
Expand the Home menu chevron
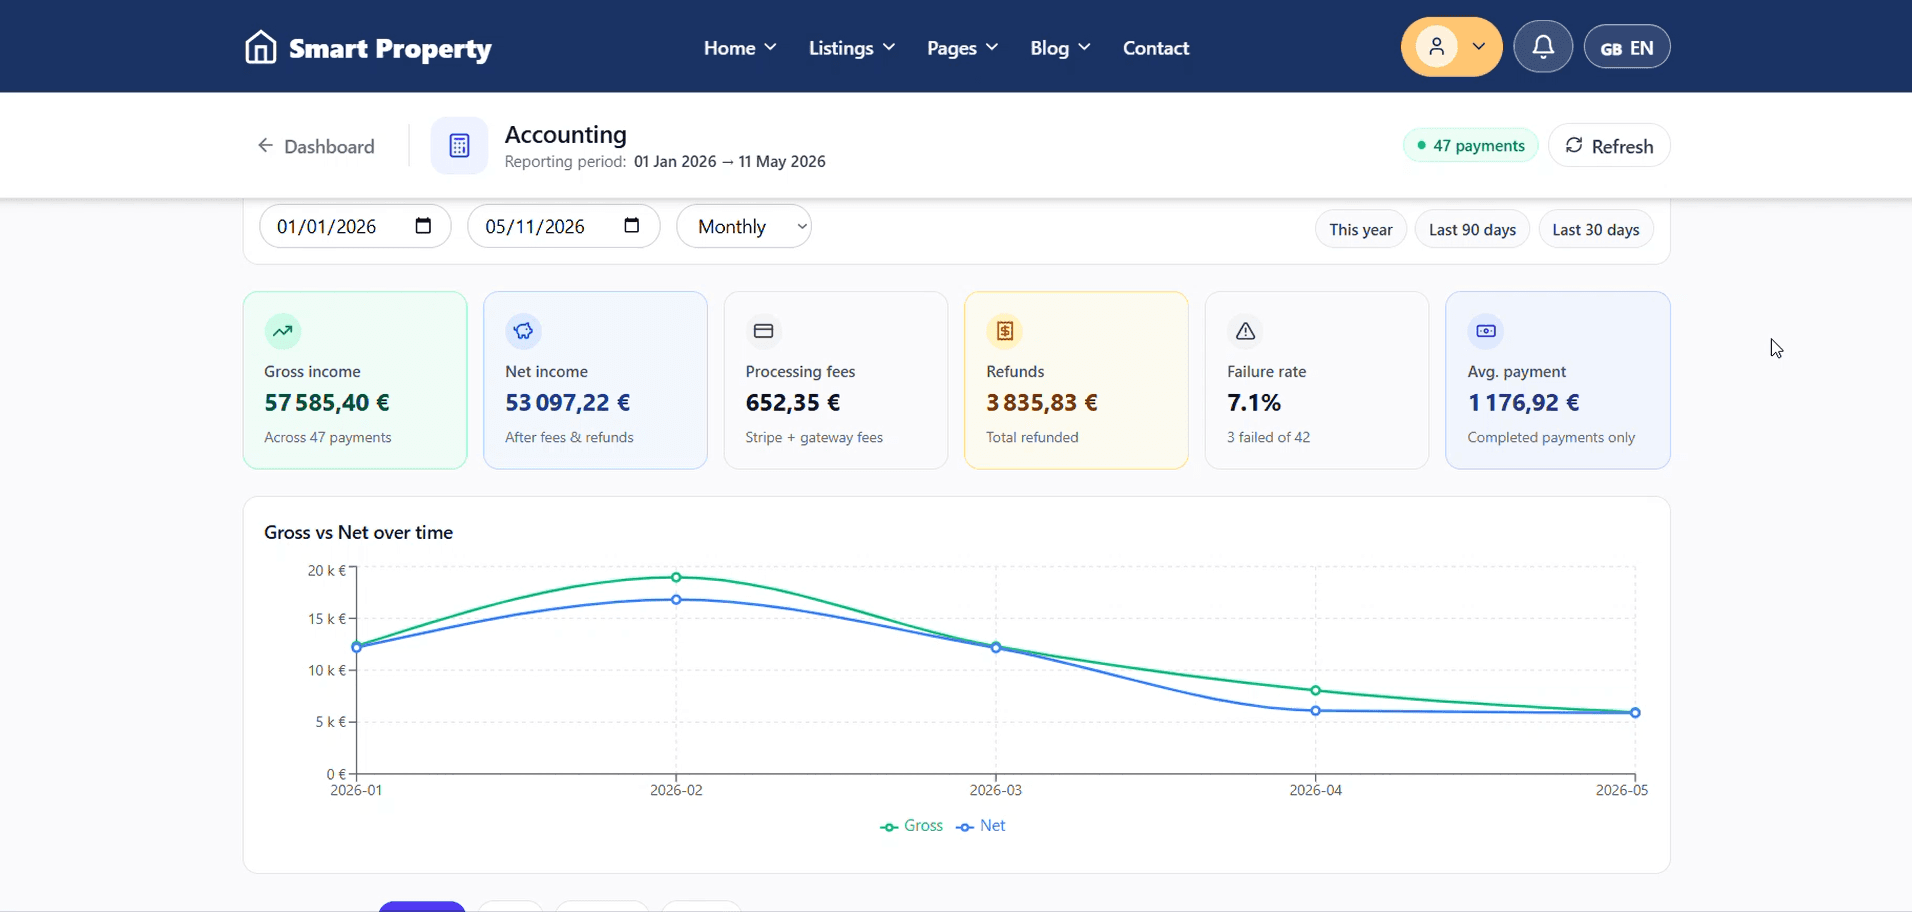(770, 47)
